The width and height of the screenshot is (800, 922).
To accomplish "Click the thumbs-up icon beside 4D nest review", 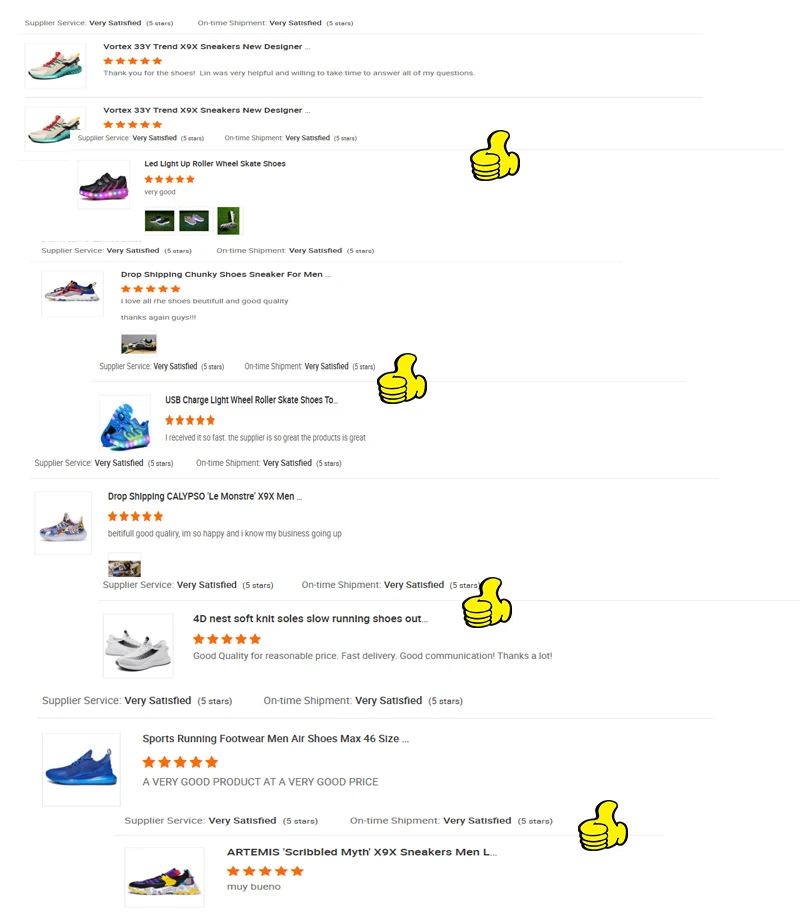I will (x=487, y=603).
